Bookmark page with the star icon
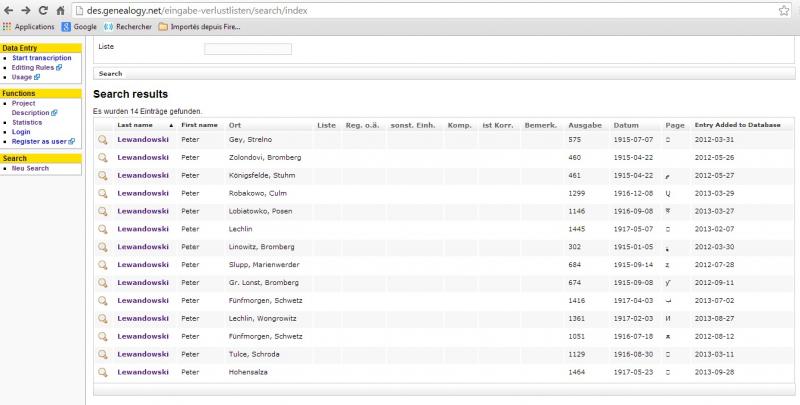800x405 pixels. click(785, 10)
